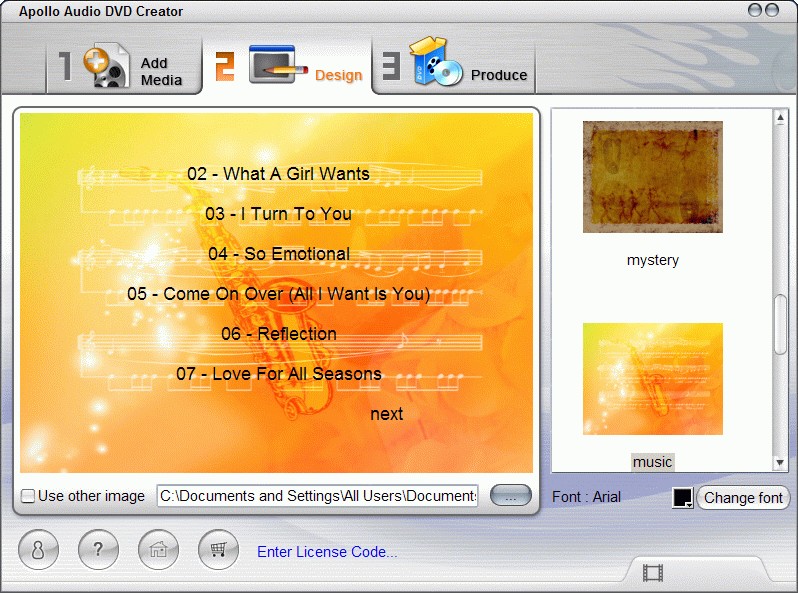Select the mystery background thumbnail
The image size is (798, 593).
click(653, 177)
